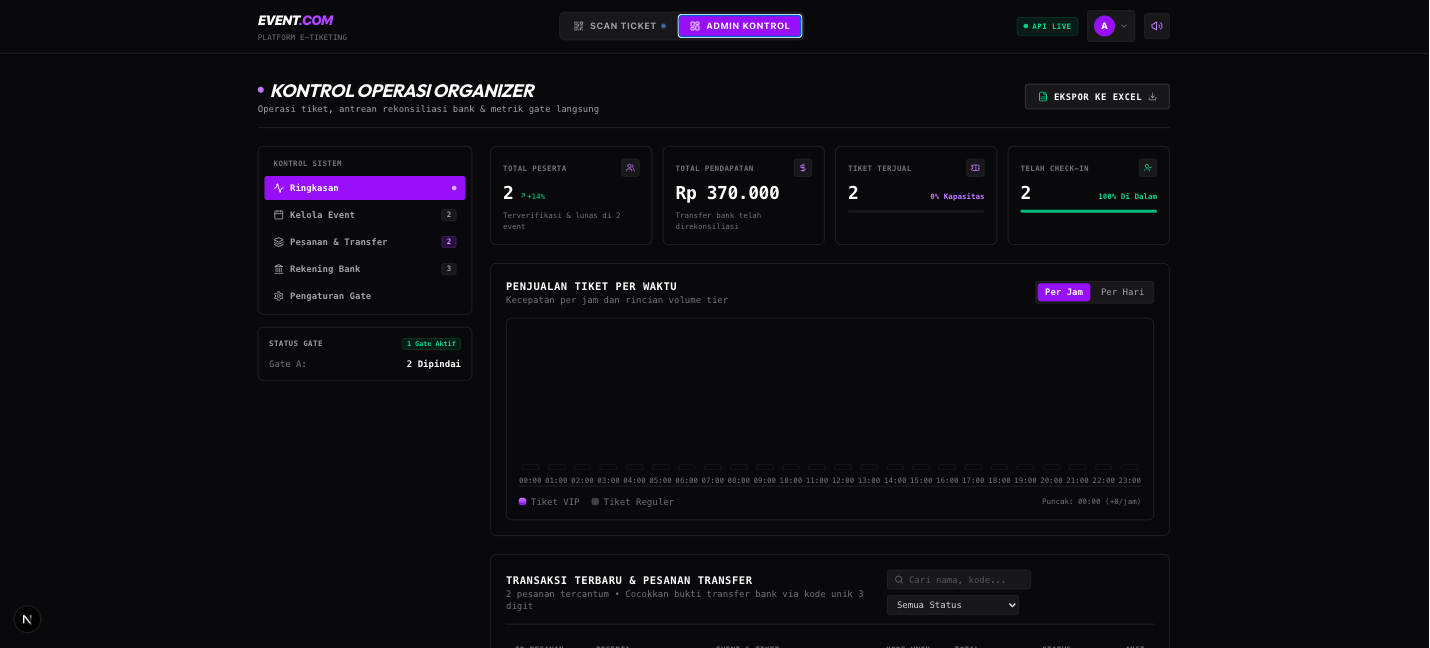Click the Tiket Terjual ticket icon
Screen dimensions: 1430x648
click(x=975, y=168)
